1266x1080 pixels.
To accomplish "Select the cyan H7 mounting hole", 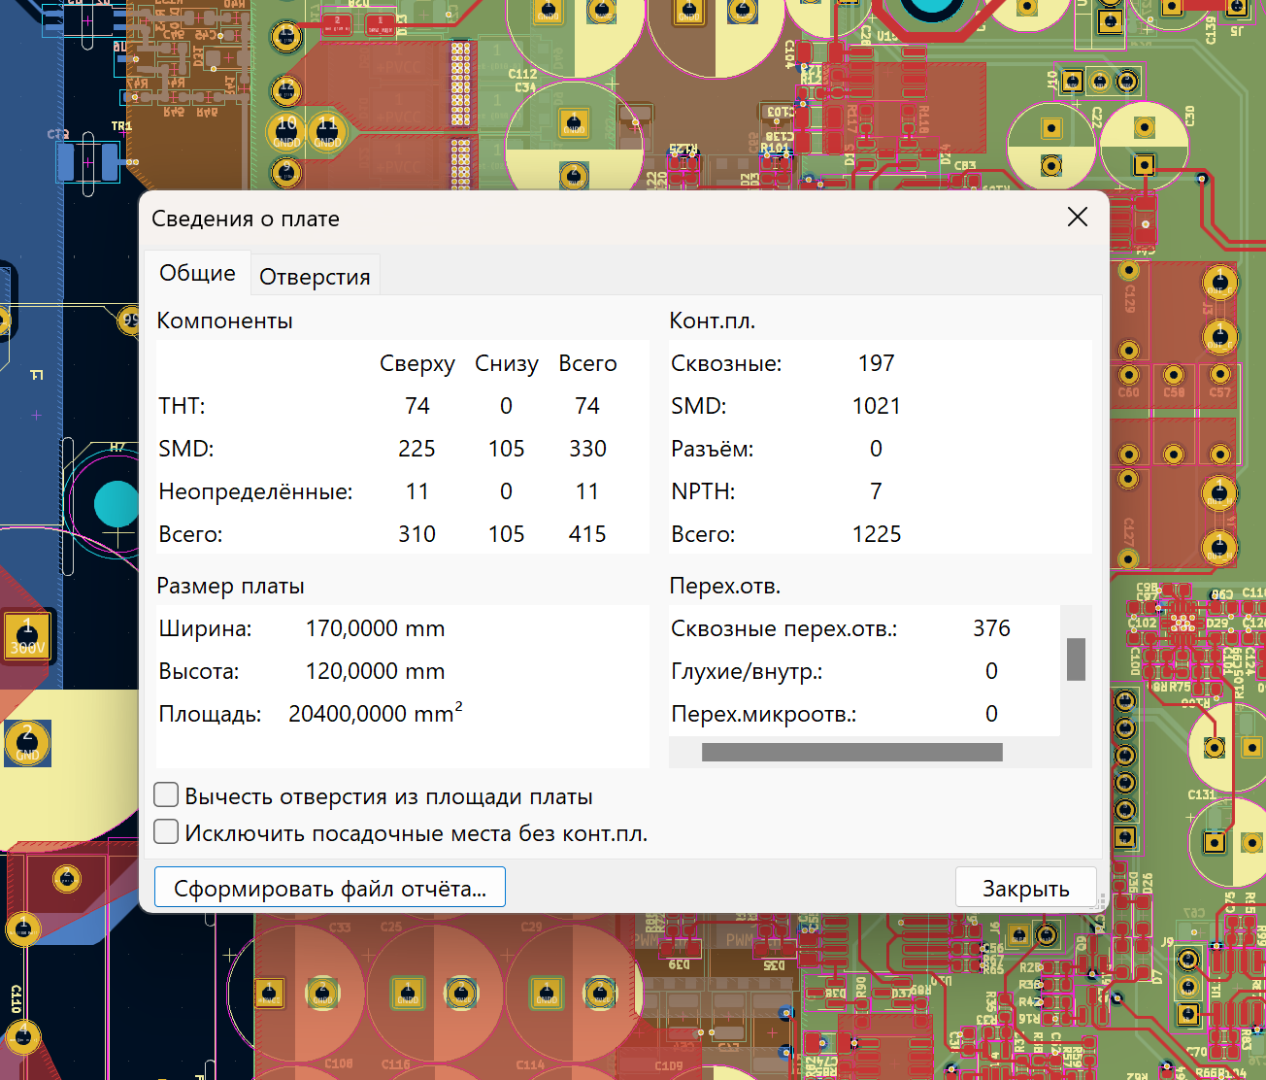I will pyautogui.click(x=116, y=503).
